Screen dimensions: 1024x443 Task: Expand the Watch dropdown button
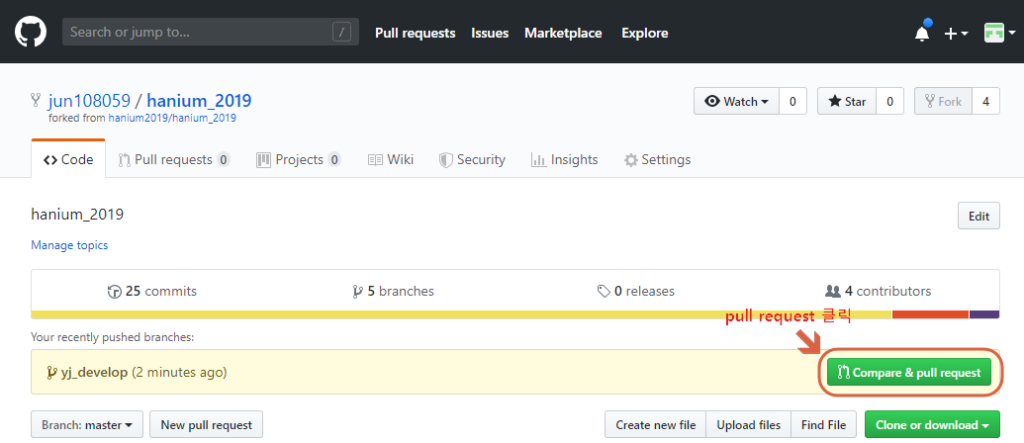737,101
